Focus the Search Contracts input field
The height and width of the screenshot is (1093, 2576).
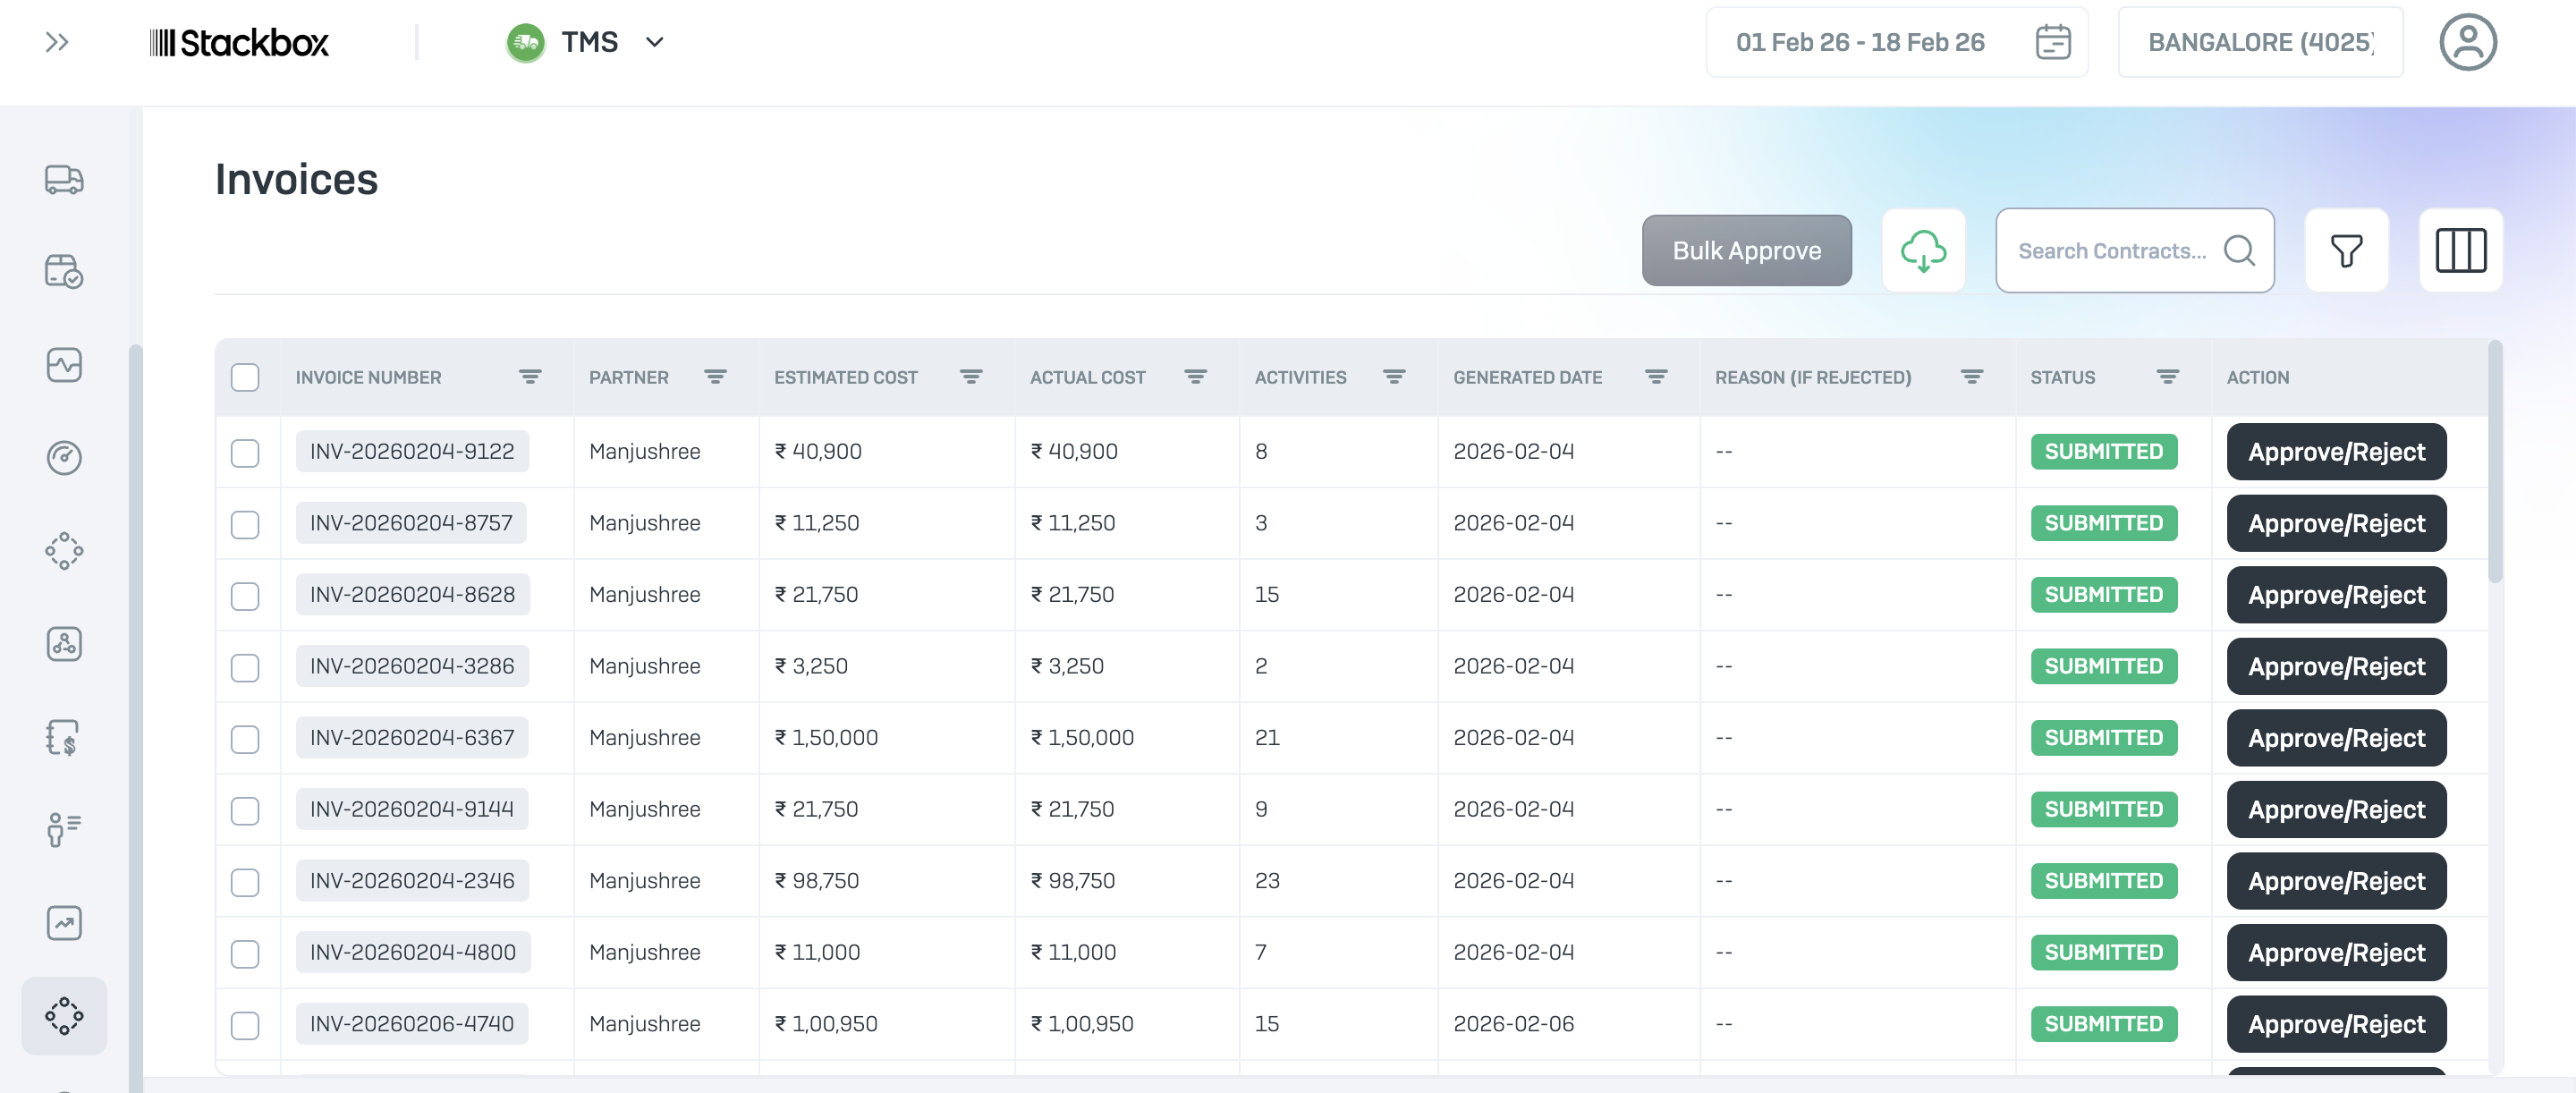tap(2111, 251)
